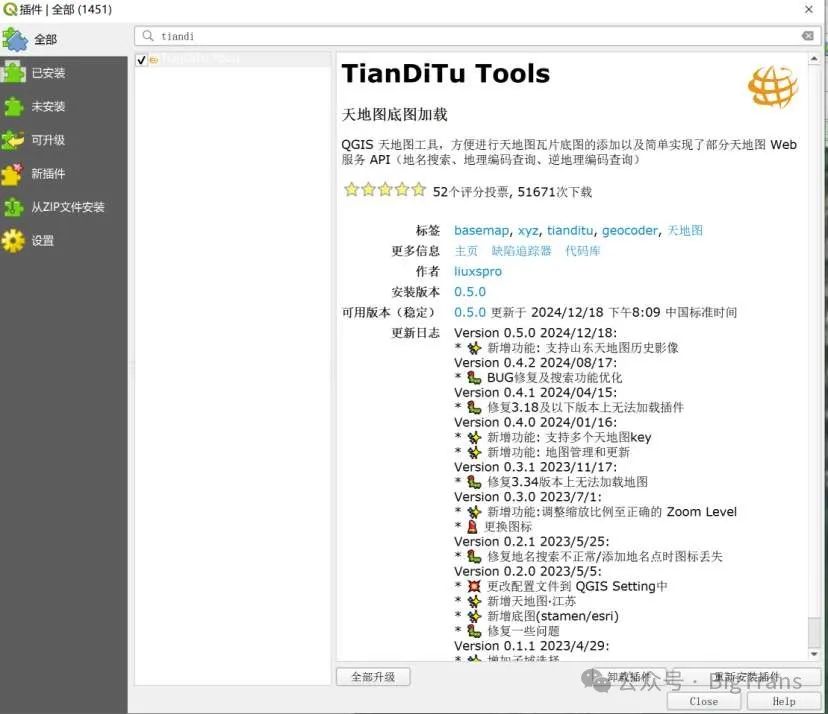Click the 重新安装插件 (Reinstall plugin) button
Viewport: 828px width, 714px height.
747,677
